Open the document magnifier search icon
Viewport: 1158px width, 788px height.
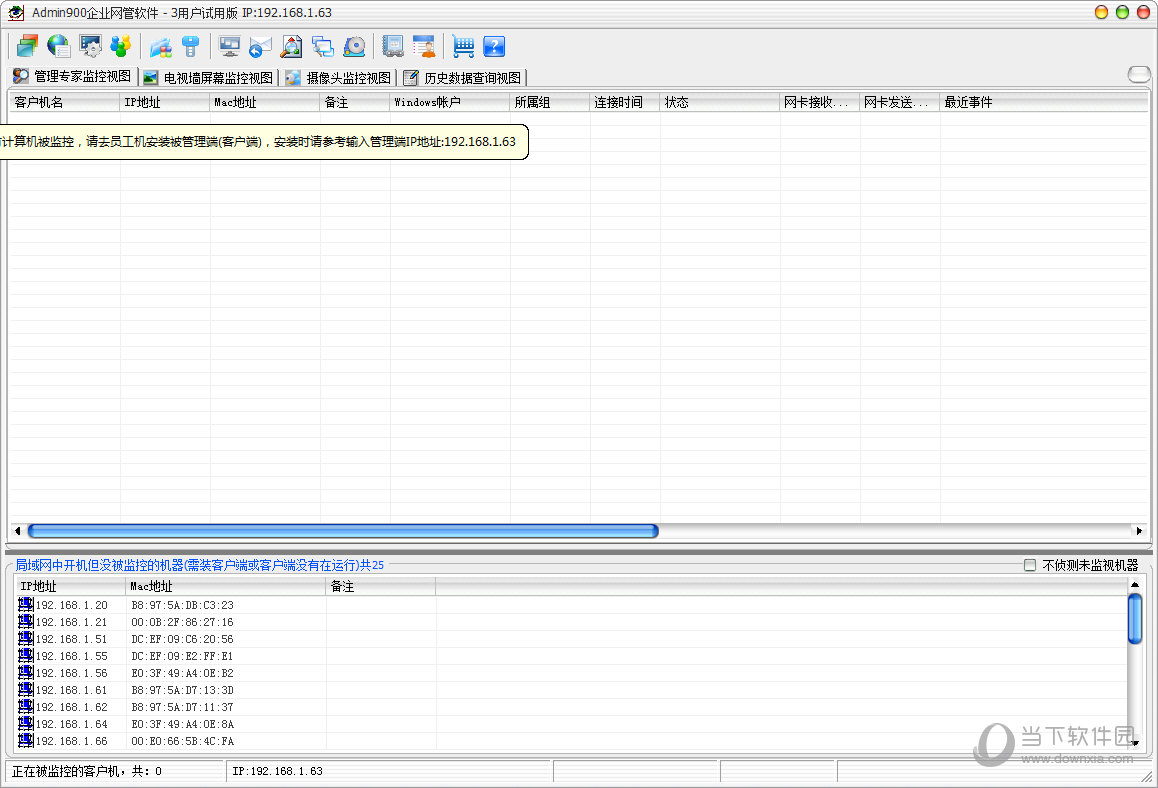point(291,47)
